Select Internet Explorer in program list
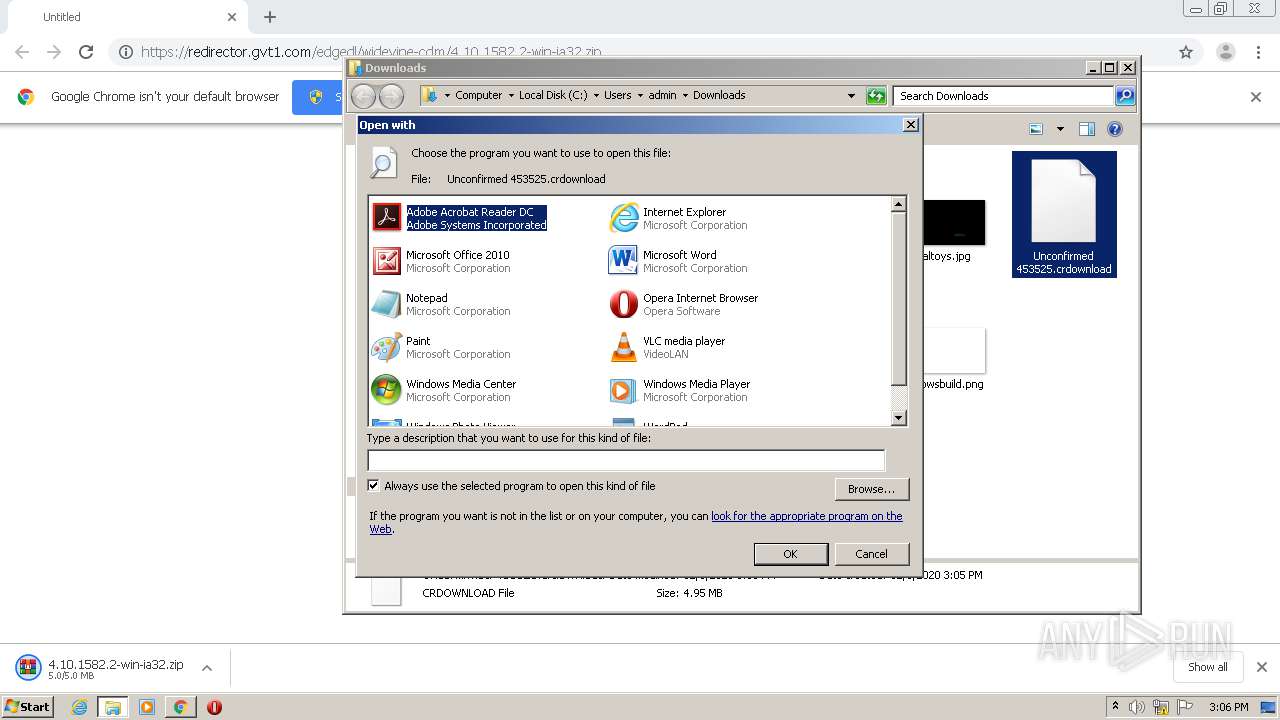1280x720 pixels. click(x=679, y=218)
